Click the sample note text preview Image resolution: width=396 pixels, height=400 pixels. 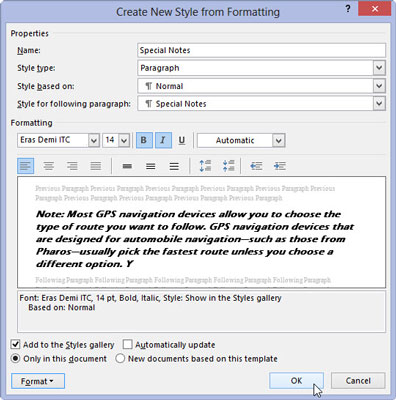pyautogui.click(x=195, y=239)
